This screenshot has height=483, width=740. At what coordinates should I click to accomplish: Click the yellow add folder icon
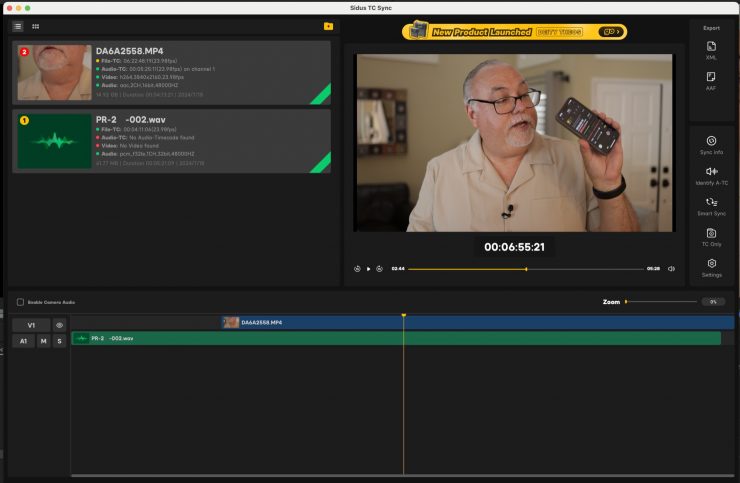328,26
